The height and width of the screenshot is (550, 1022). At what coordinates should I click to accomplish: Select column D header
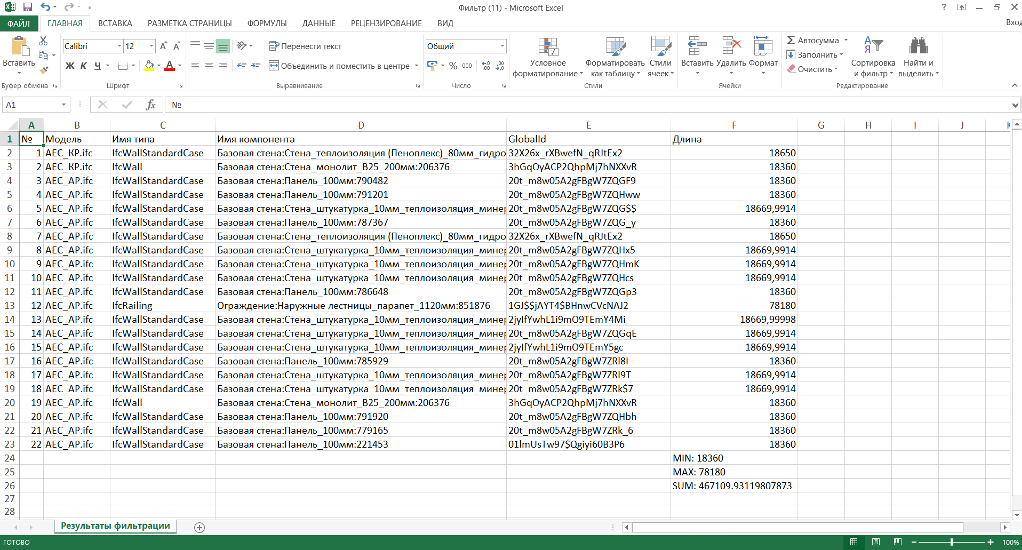pyautogui.click(x=360, y=125)
